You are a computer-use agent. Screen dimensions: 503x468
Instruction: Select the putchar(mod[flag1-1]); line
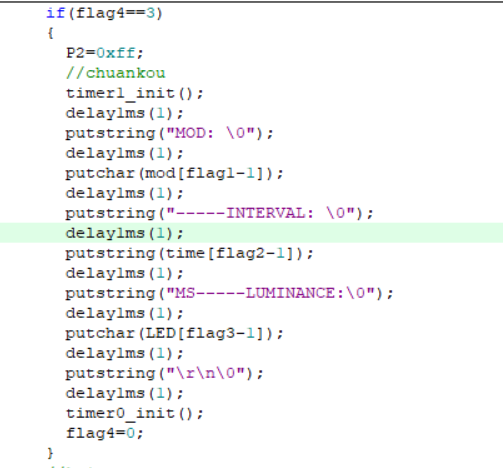[x=174, y=173]
